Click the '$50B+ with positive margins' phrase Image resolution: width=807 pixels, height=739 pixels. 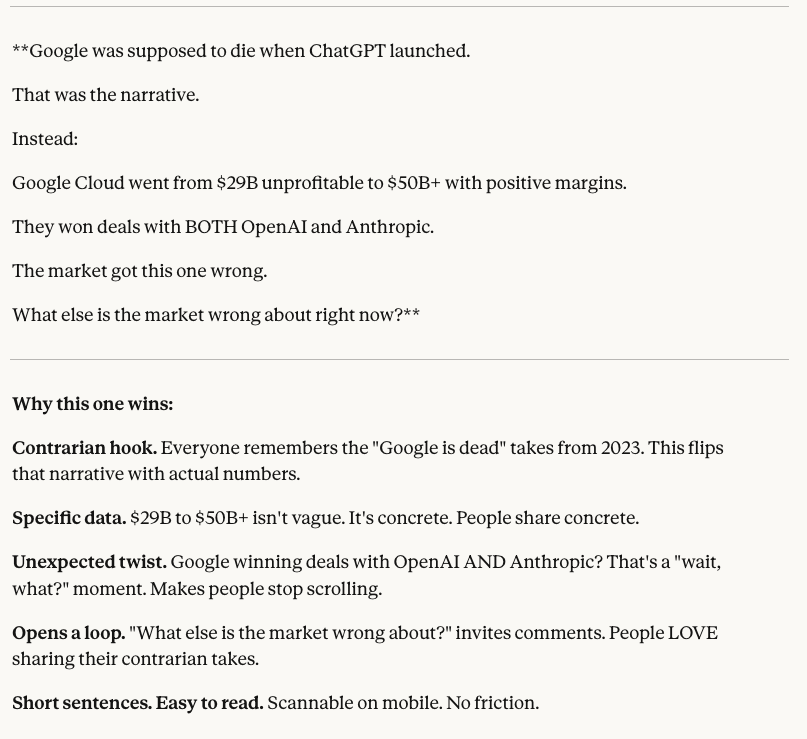pyautogui.click(x=507, y=183)
